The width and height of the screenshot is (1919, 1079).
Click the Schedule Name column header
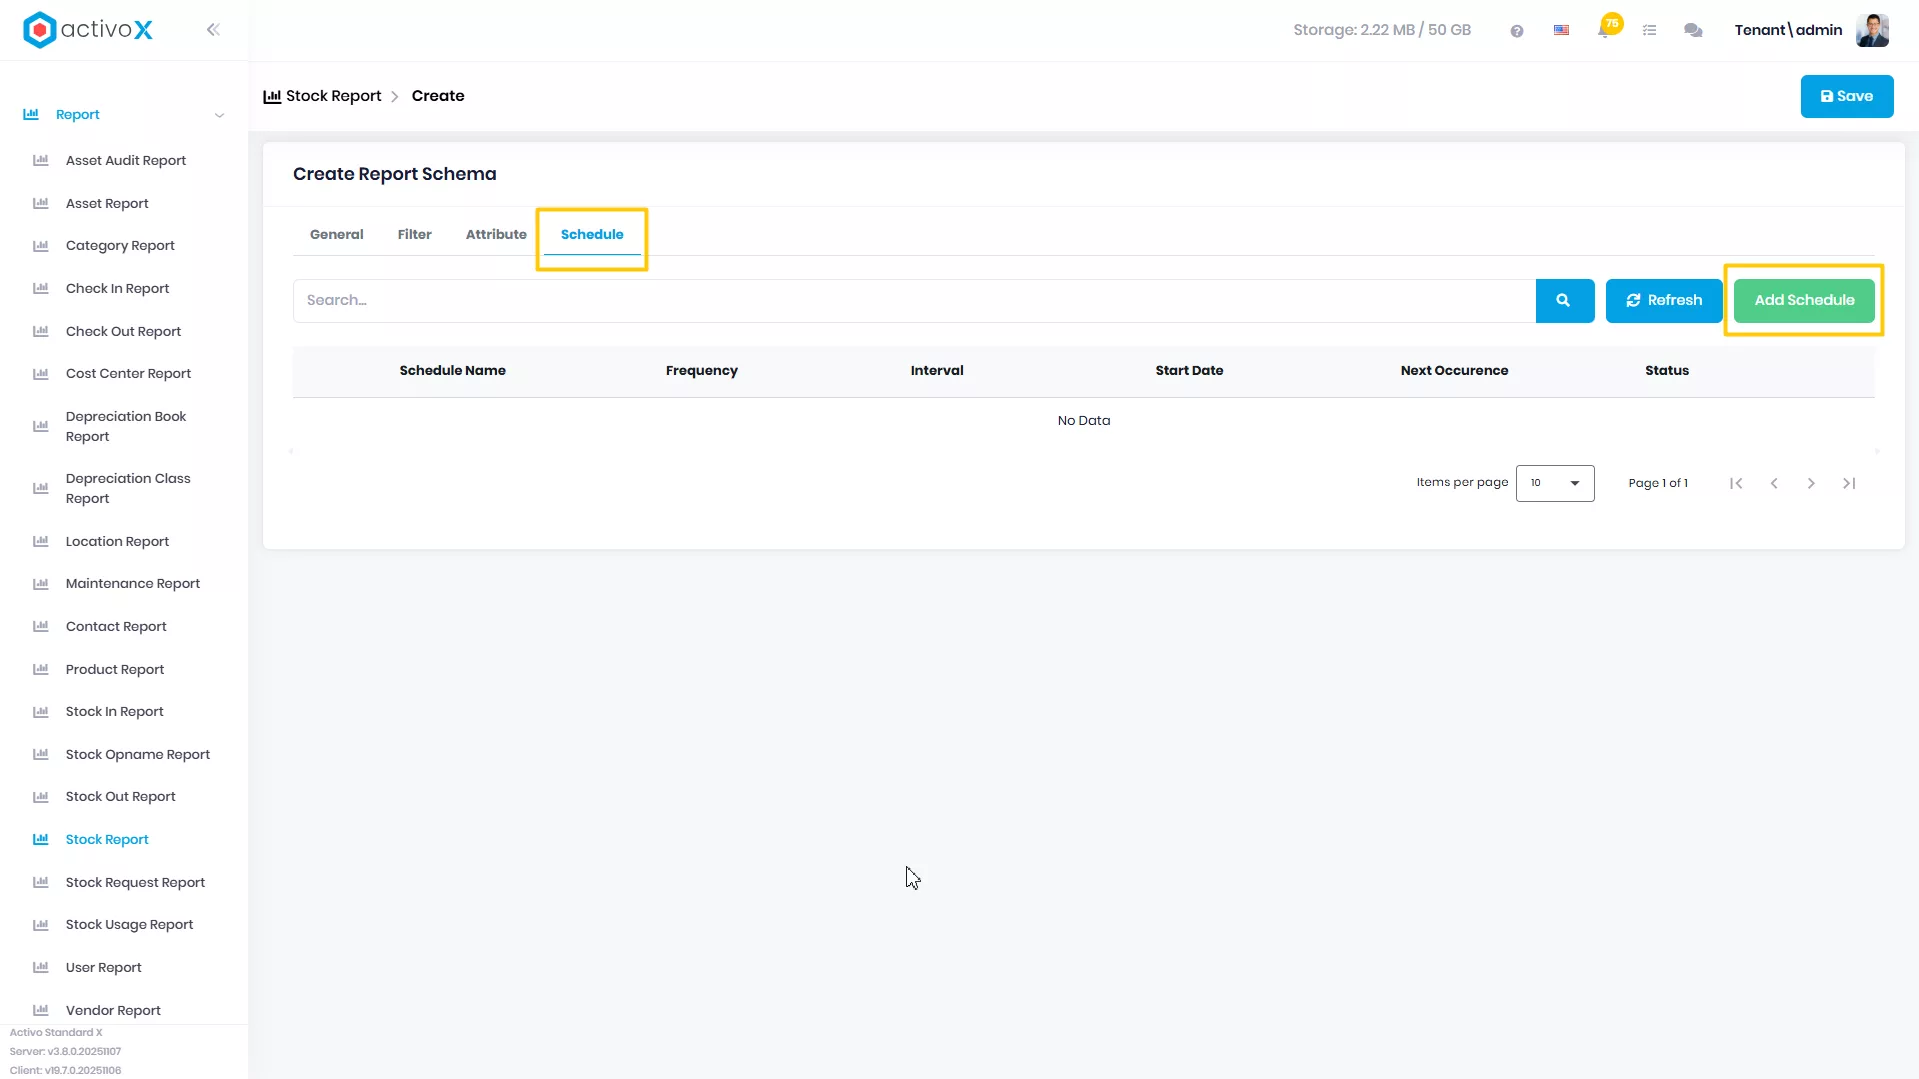click(x=453, y=371)
